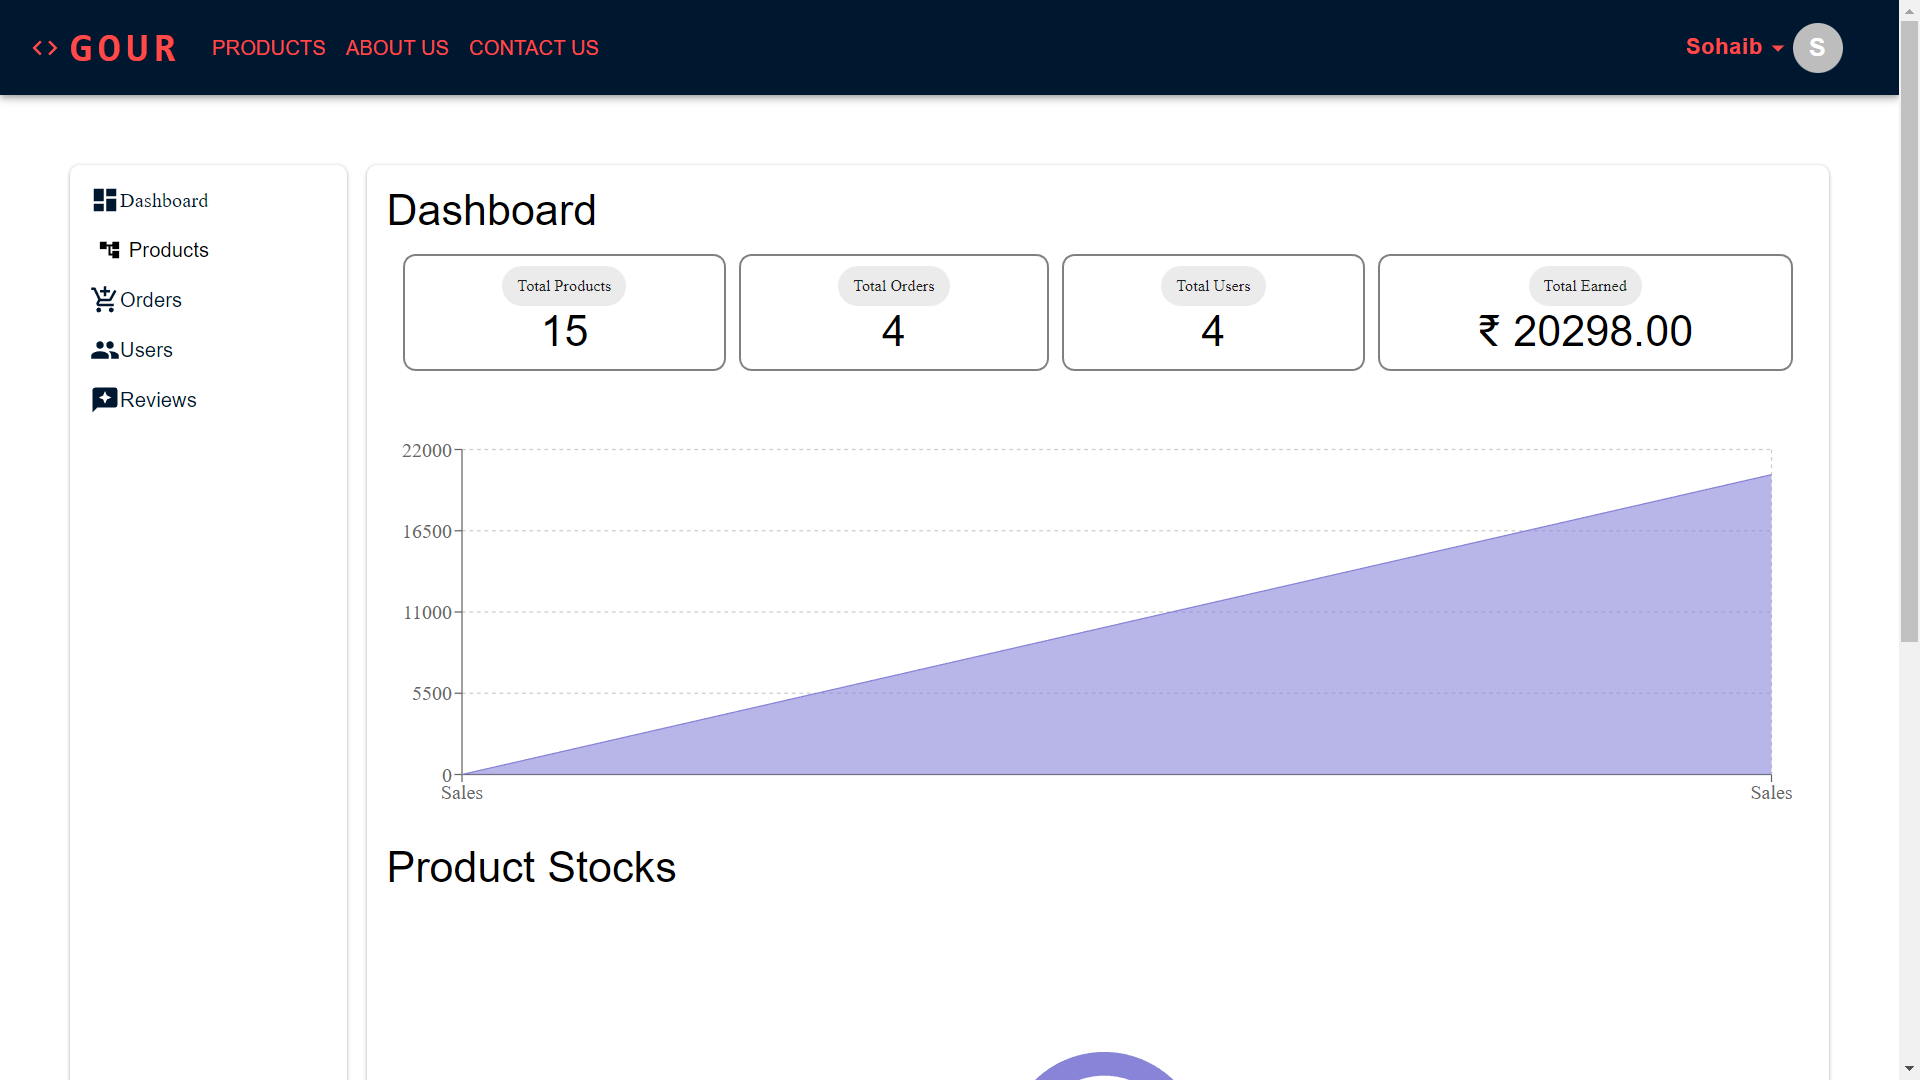The width and height of the screenshot is (1920, 1080).
Task: Expand the Sohaib account dropdown
Action: [1723, 47]
